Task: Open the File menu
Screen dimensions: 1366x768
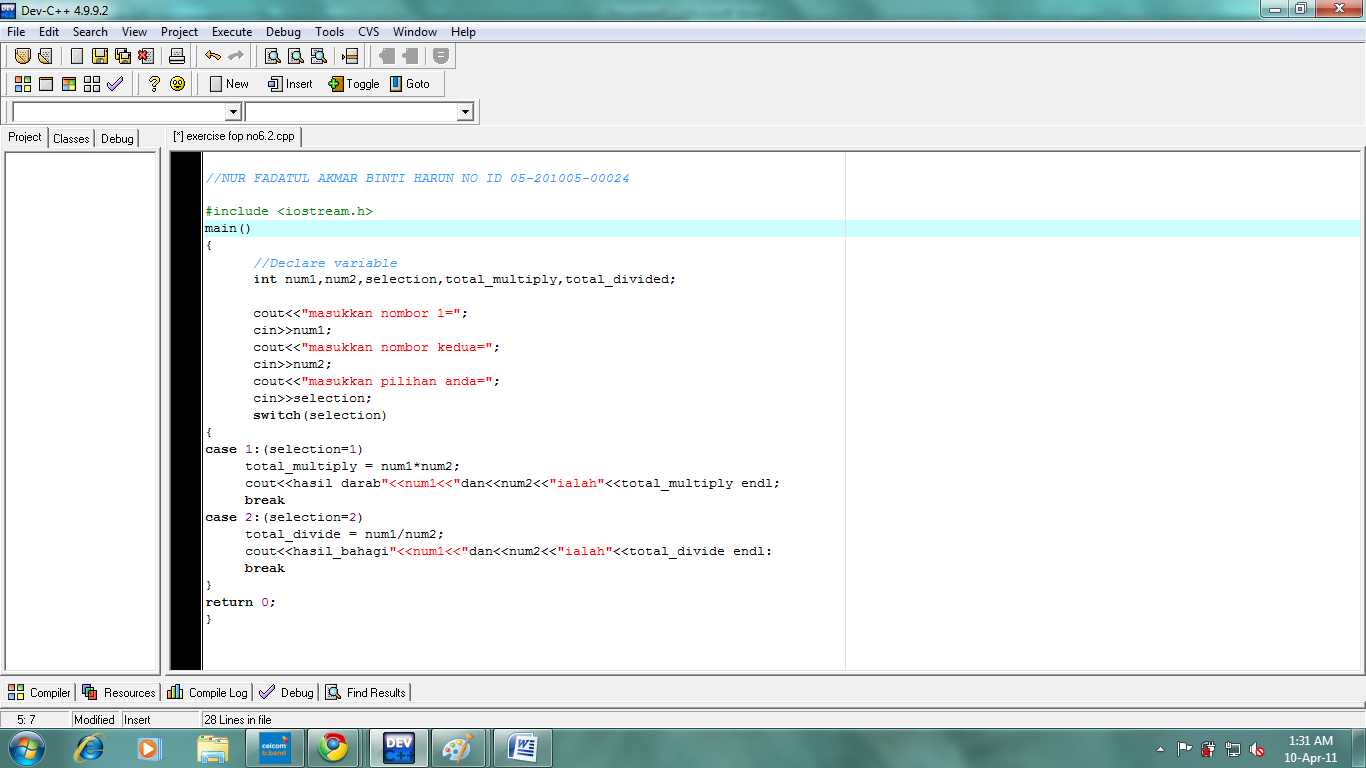Action: coord(16,32)
